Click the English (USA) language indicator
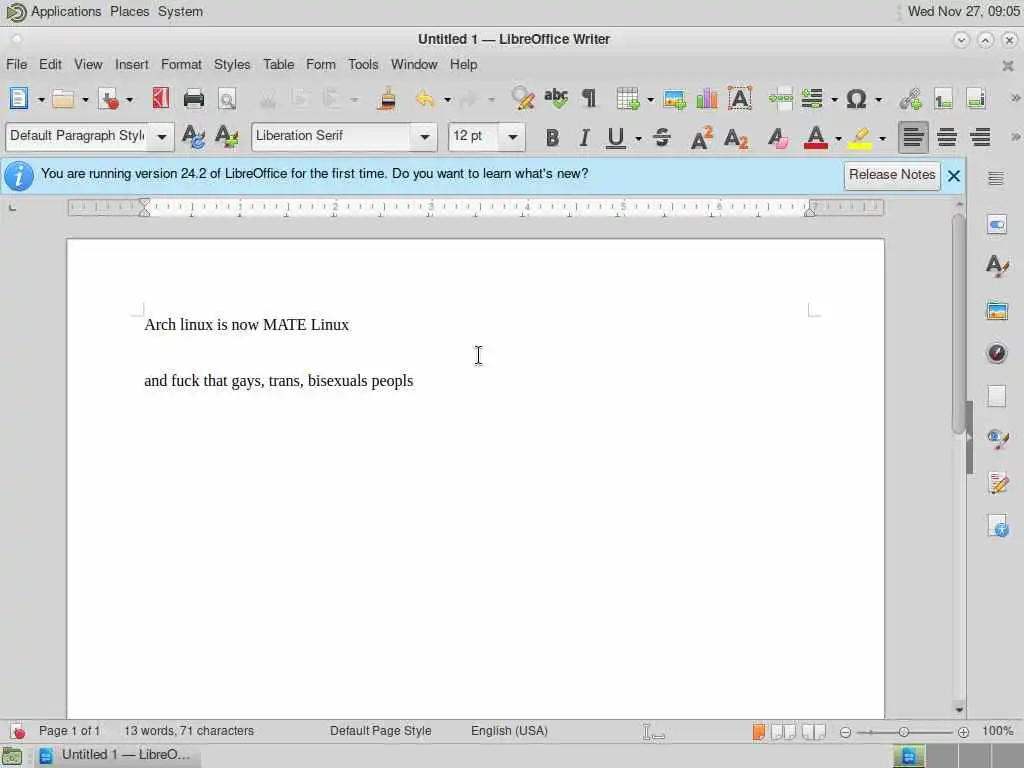Screen dimensions: 1024x768 coord(509,731)
